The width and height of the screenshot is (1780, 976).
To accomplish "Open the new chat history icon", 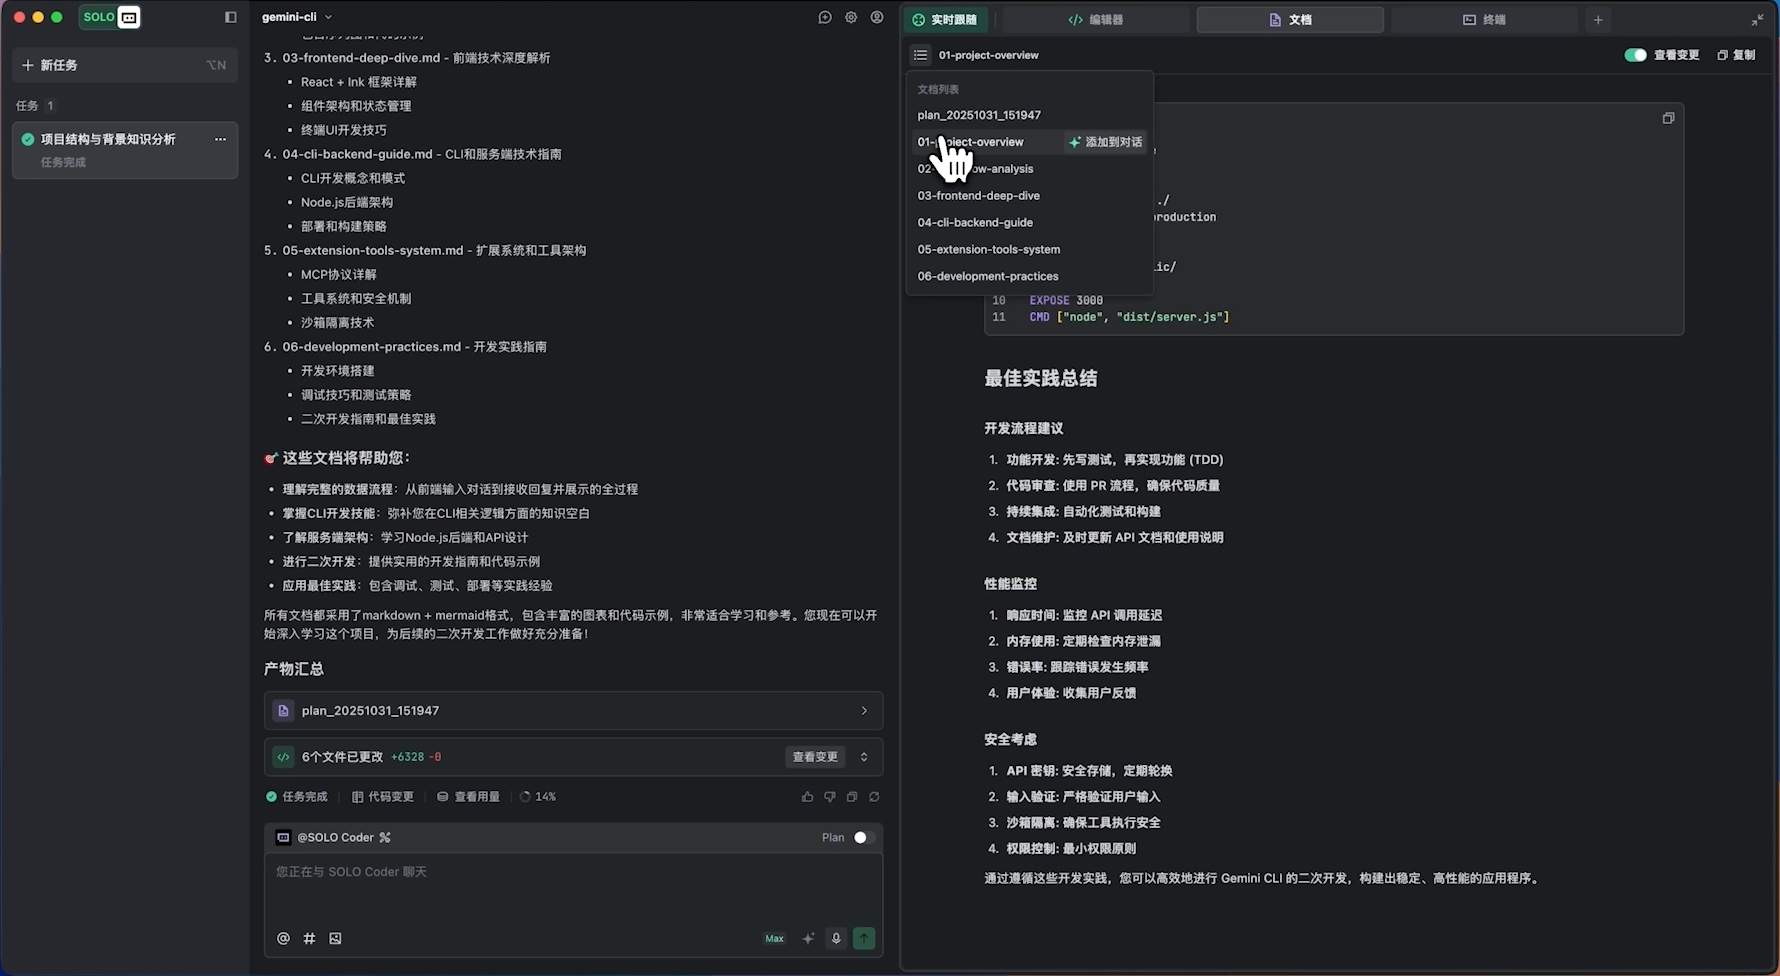I will pos(825,17).
